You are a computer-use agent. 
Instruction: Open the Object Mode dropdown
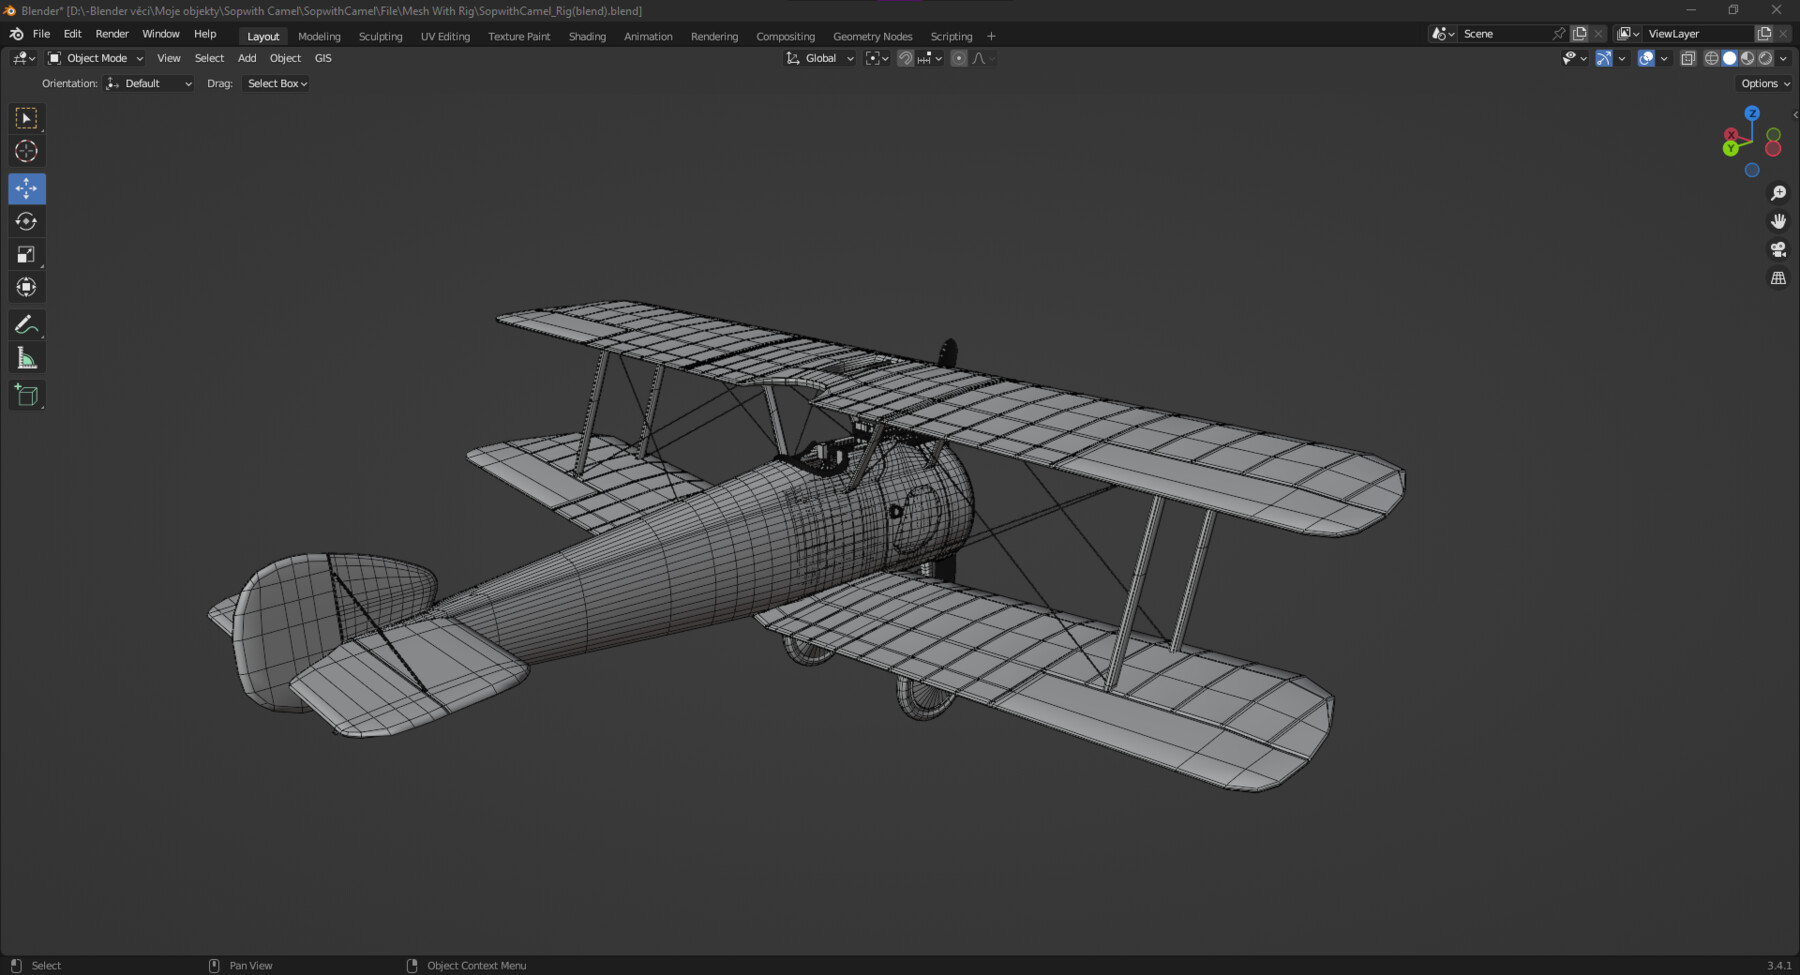point(95,58)
